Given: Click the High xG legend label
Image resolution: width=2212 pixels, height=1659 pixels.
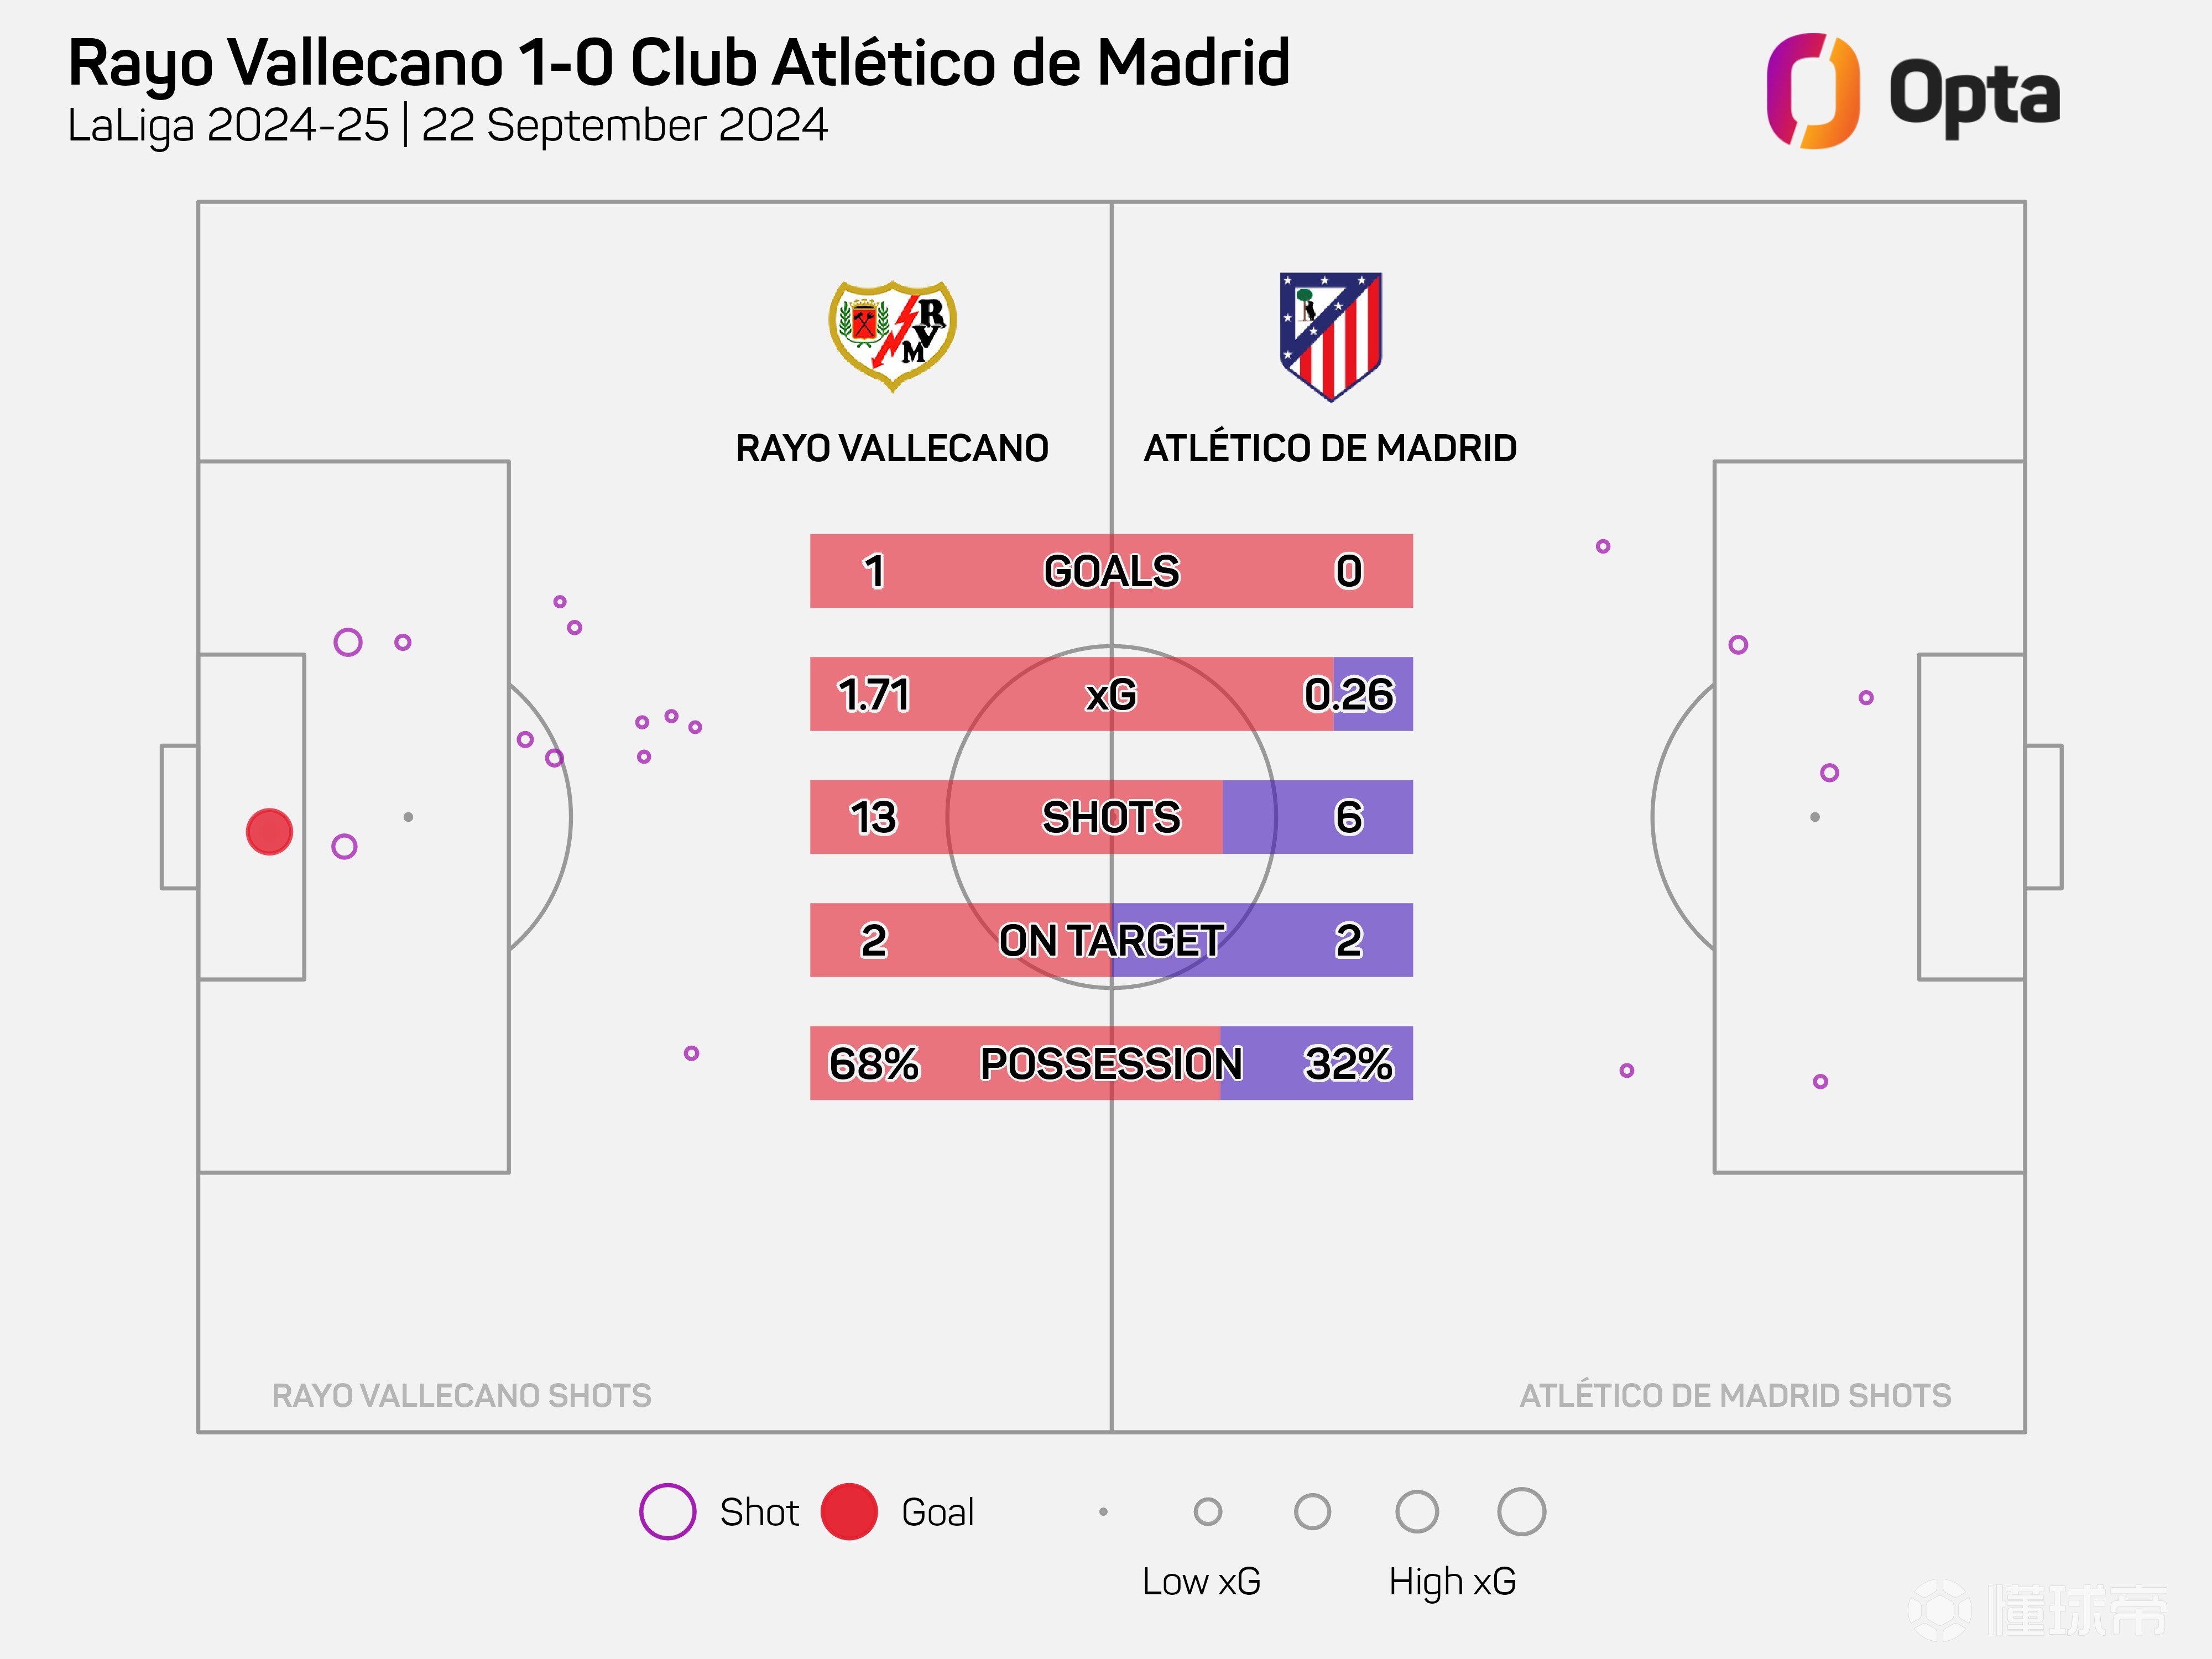Looking at the screenshot, I should (1452, 1582).
